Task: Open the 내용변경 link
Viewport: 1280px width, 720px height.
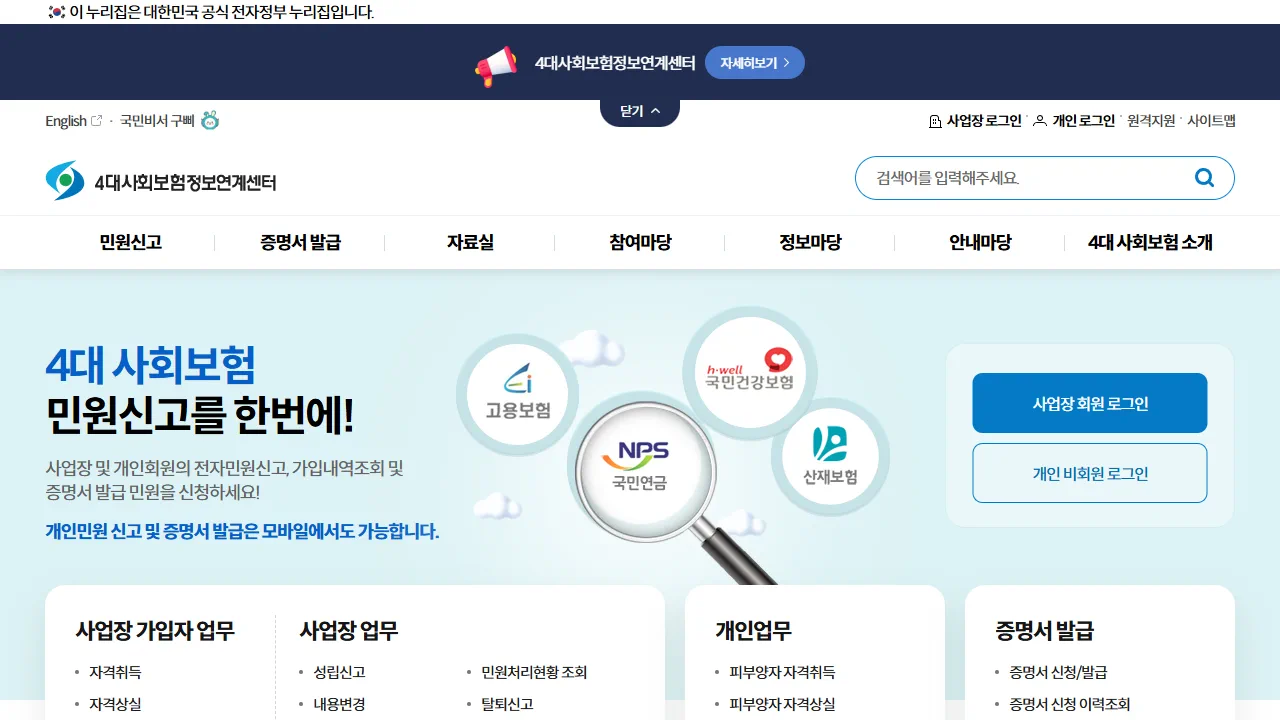Action: point(339,704)
